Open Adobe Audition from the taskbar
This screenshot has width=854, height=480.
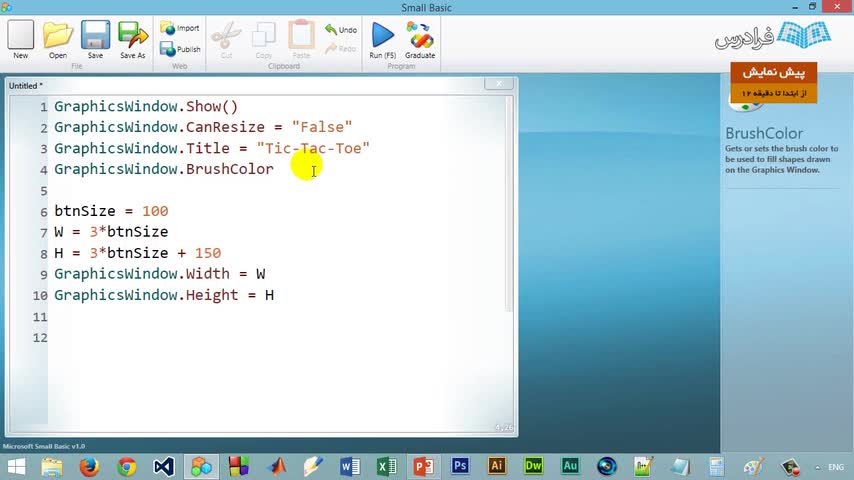coord(570,466)
